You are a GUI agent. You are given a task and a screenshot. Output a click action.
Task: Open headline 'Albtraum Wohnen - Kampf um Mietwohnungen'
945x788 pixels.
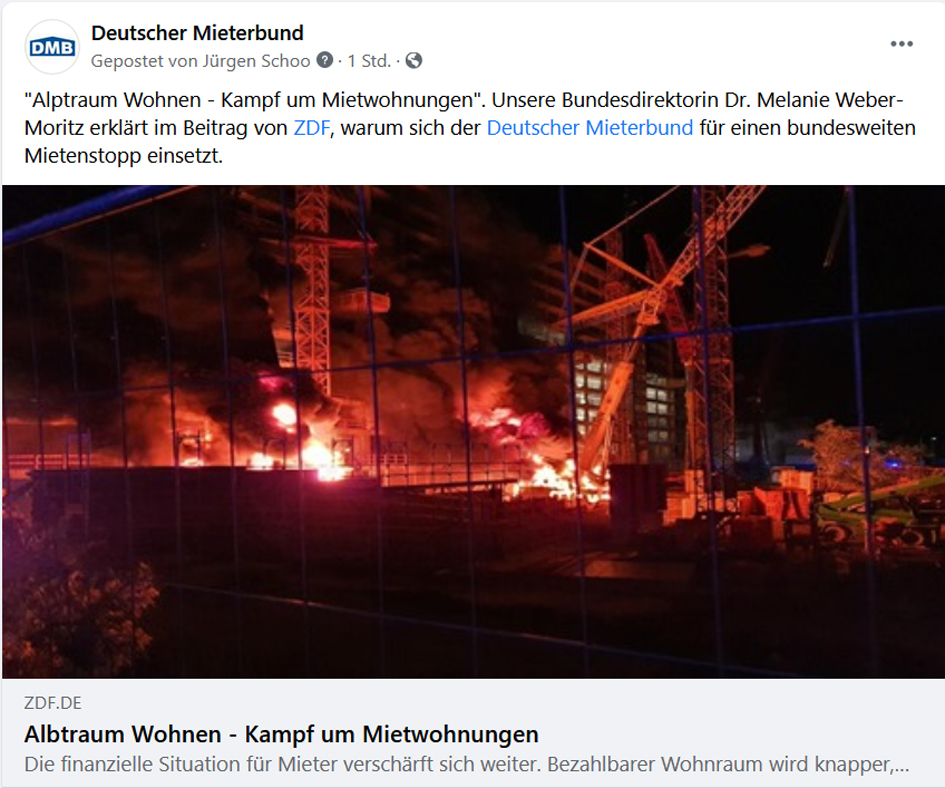click(x=281, y=734)
